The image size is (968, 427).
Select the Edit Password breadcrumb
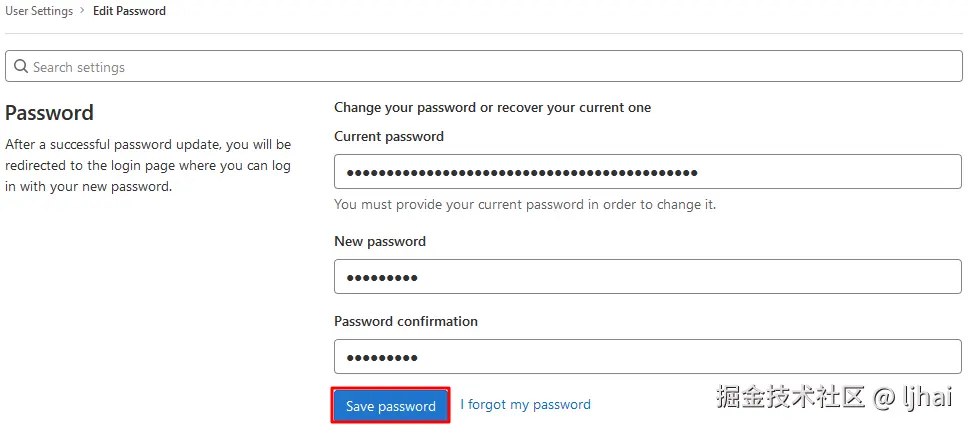(x=130, y=11)
